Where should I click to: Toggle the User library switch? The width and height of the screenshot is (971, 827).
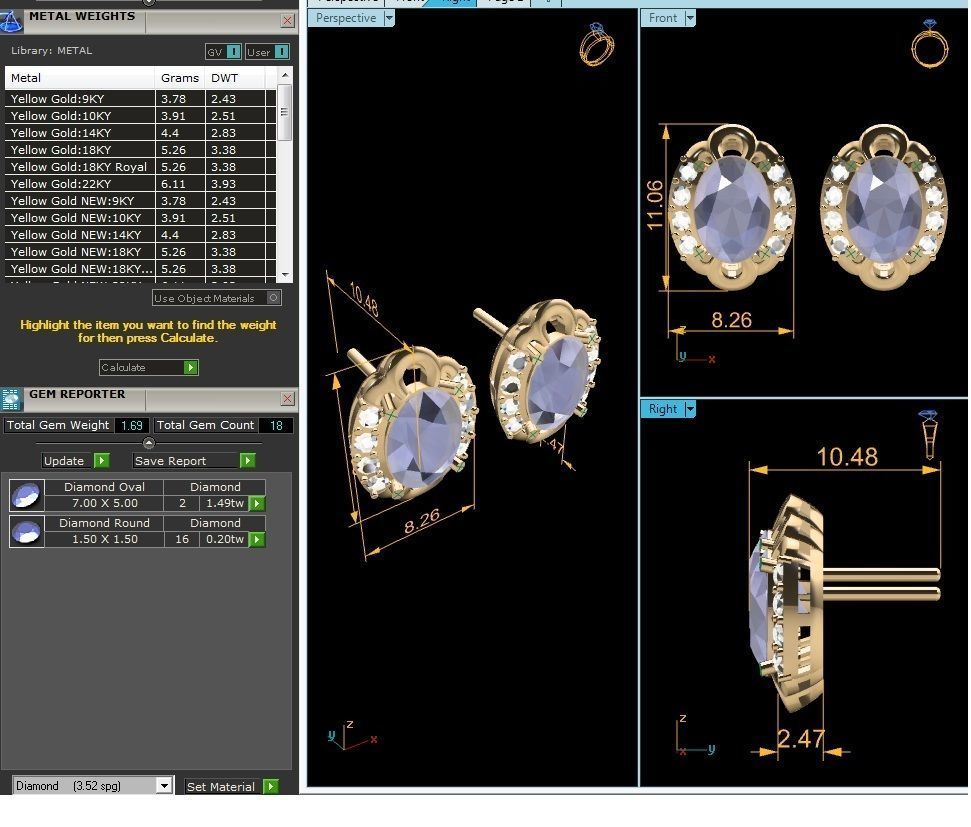coord(267,51)
